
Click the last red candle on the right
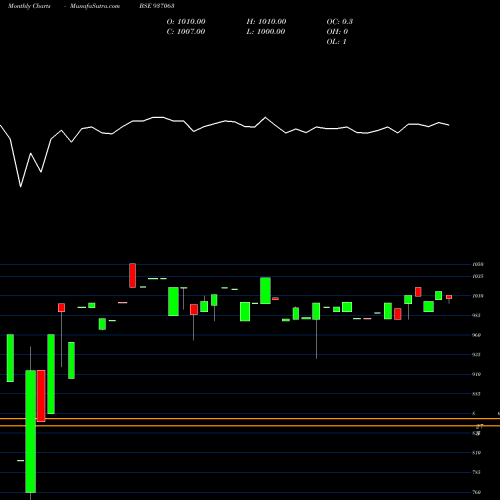[449, 297]
